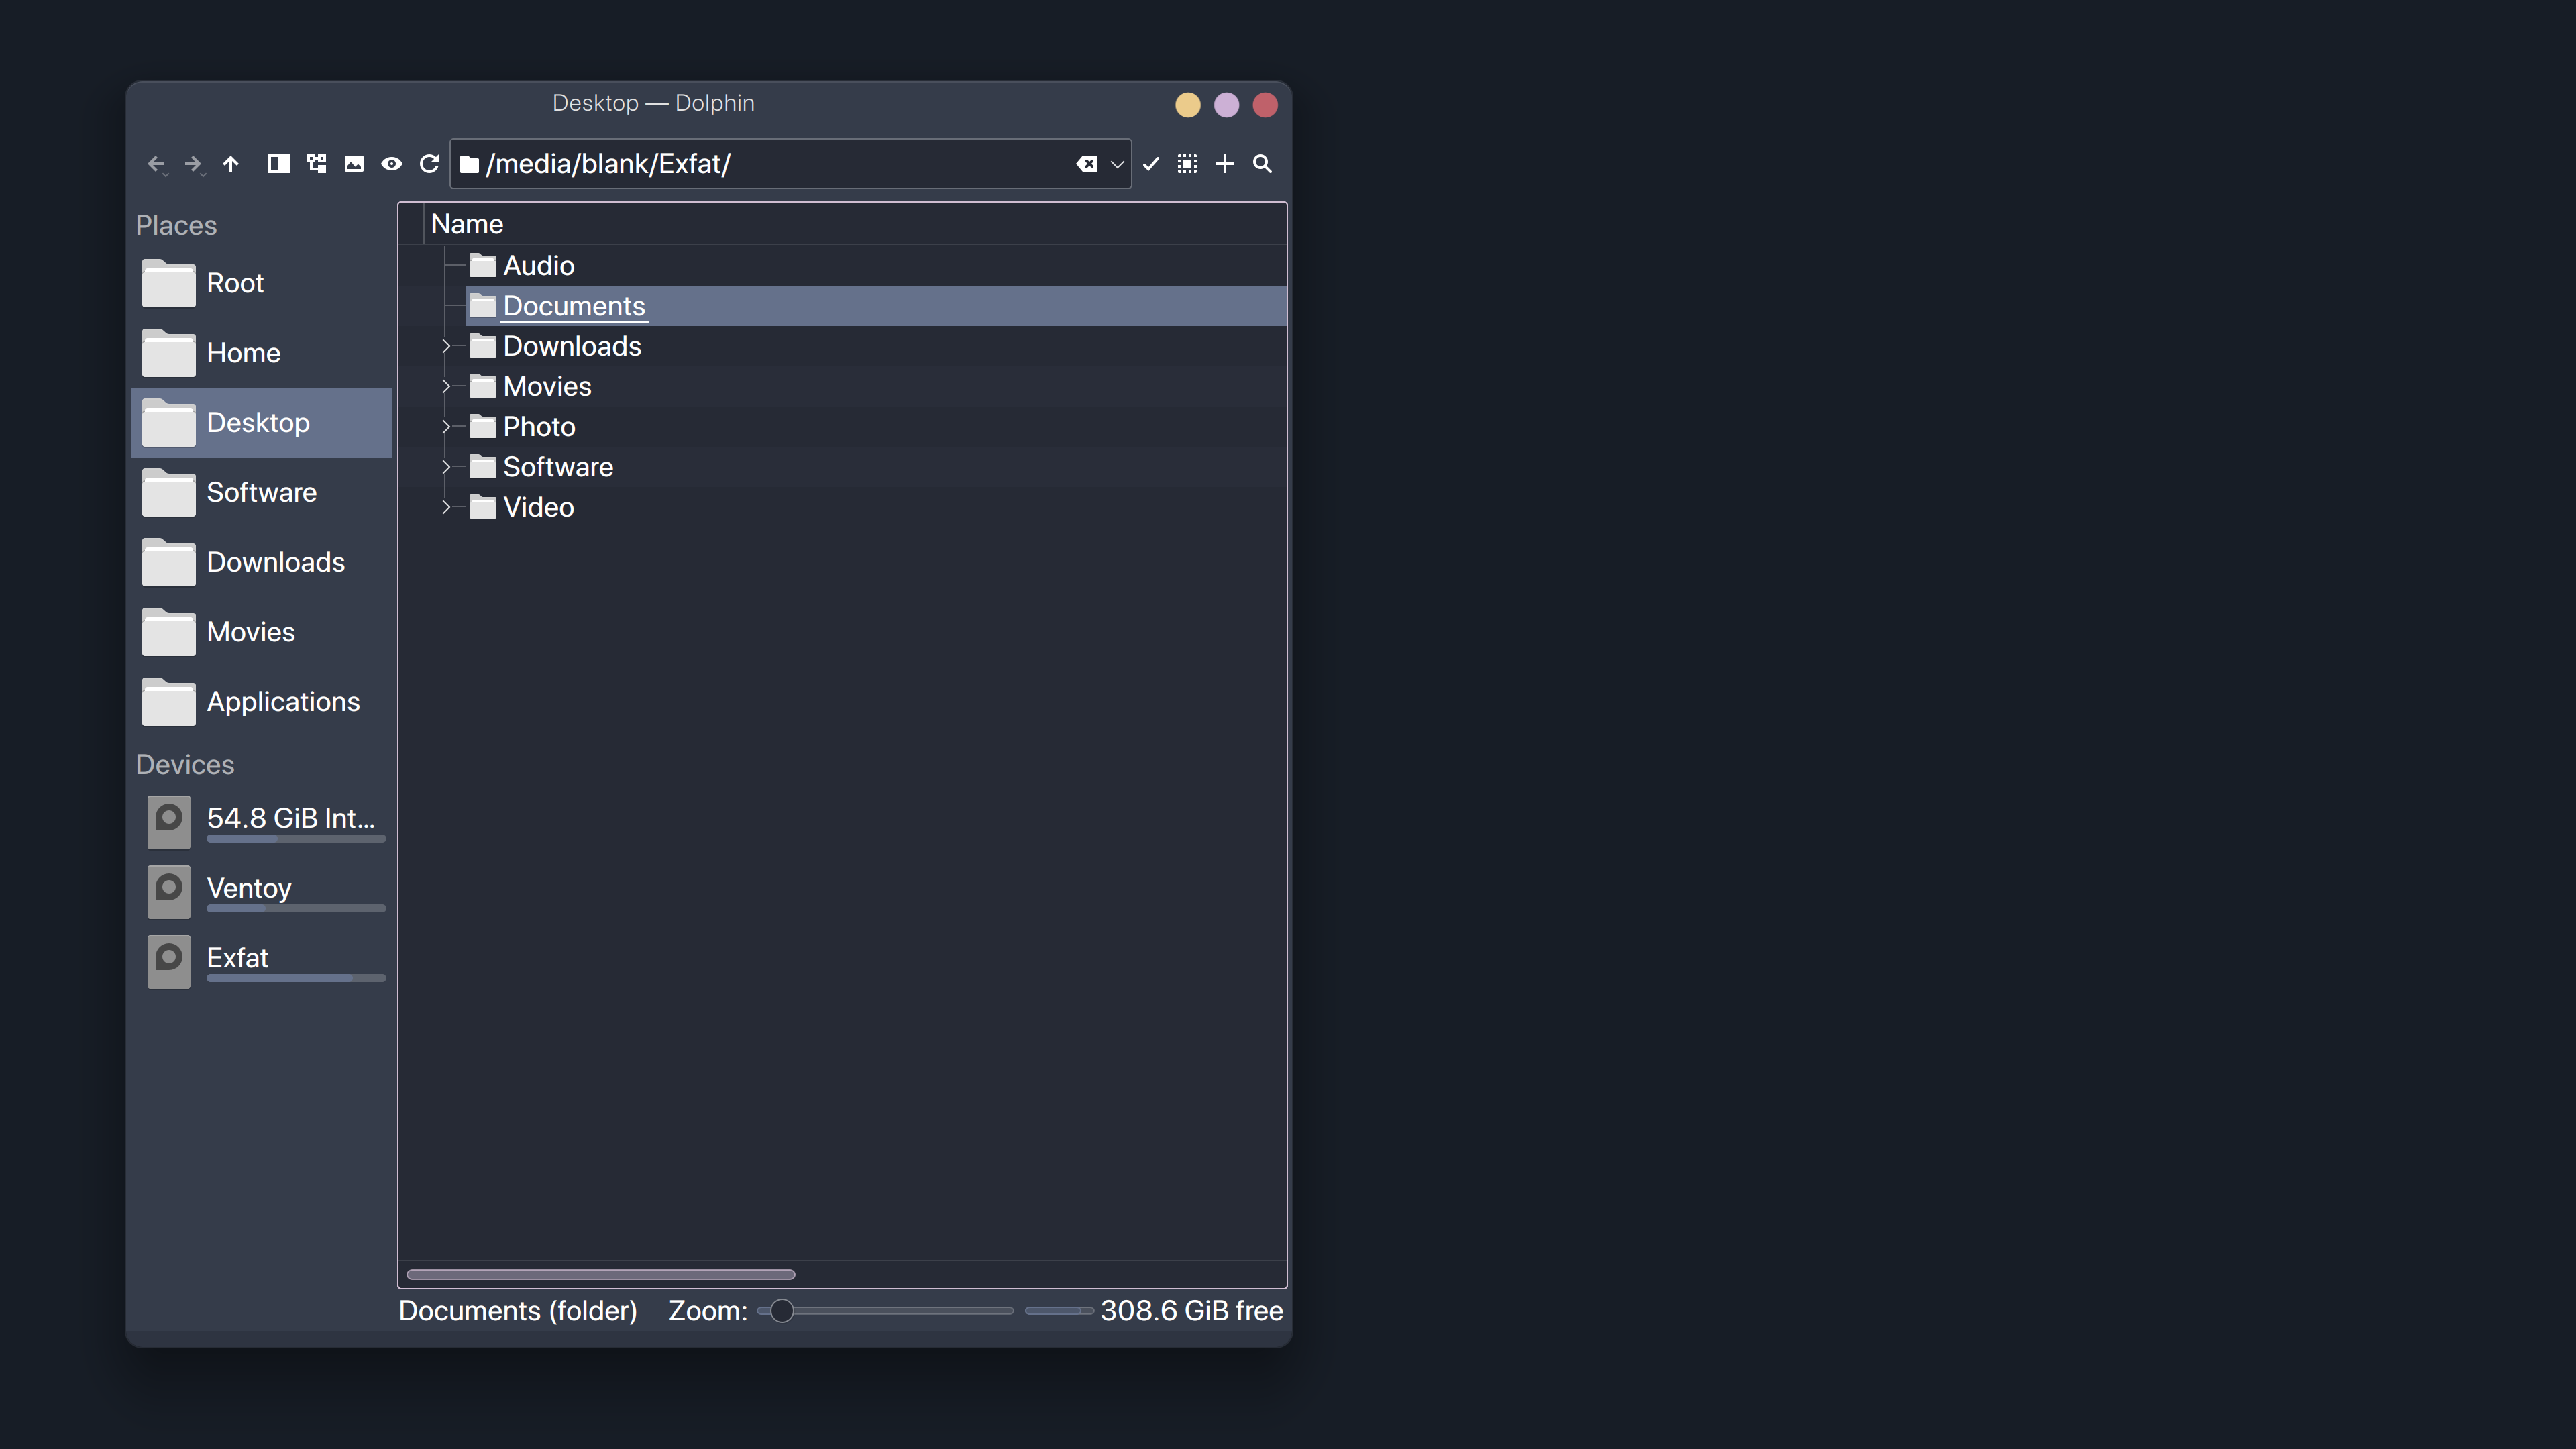Expand the Photo folder tree arrow

click(446, 427)
